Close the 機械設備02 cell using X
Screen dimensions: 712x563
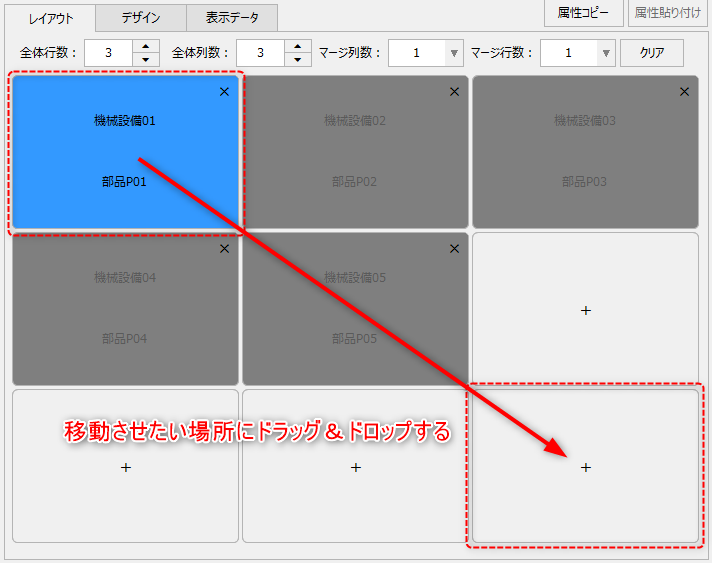(454, 92)
